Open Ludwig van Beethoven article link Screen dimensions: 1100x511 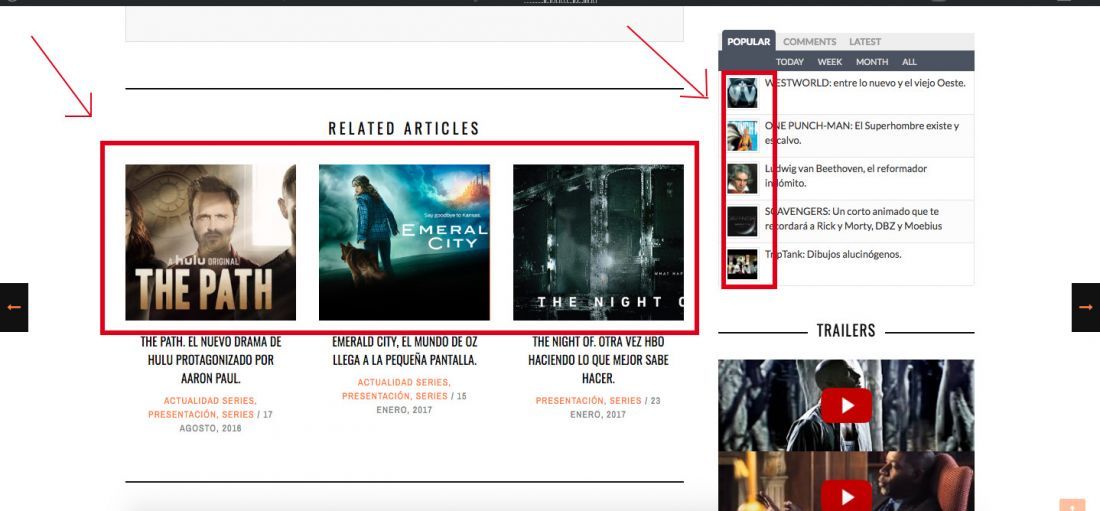846,175
